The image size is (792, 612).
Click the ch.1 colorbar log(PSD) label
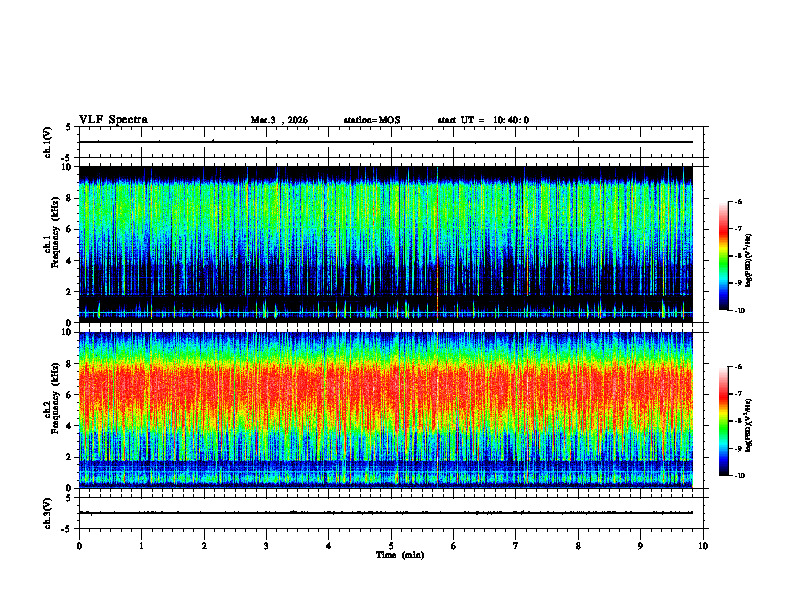click(x=749, y=261)
